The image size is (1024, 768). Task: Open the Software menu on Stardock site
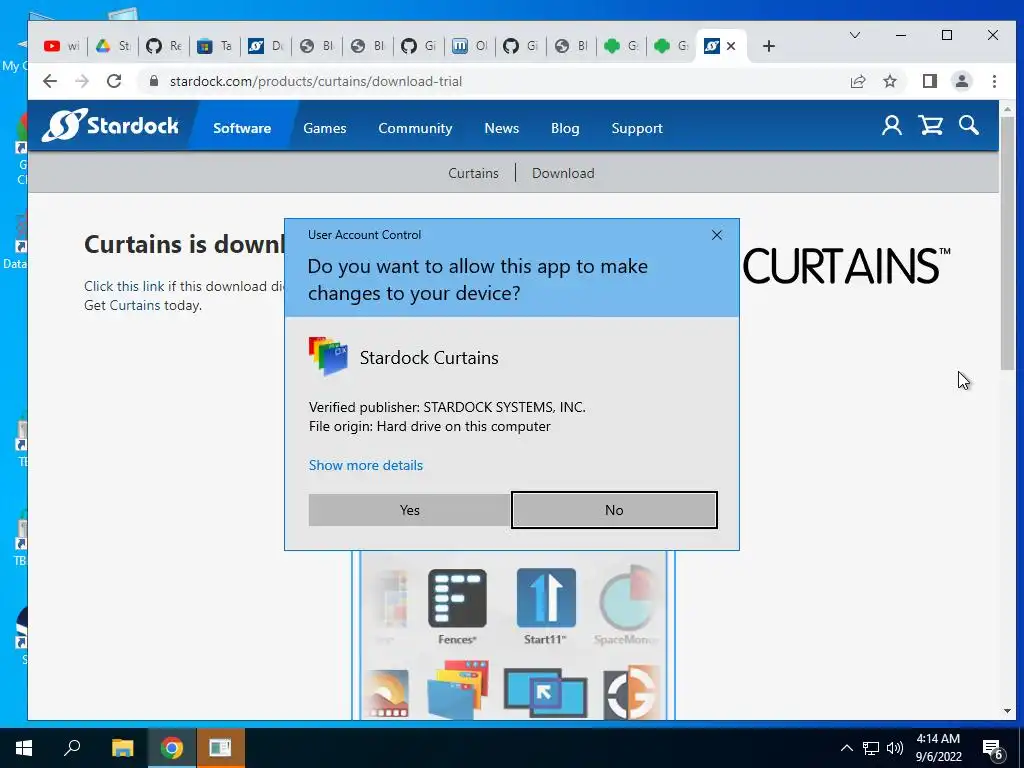tap(242, 128)
